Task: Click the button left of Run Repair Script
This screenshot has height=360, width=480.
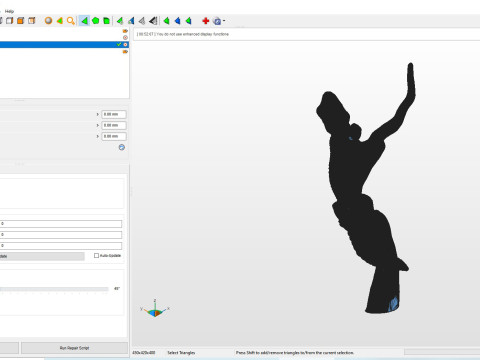Action: click(x=9, y=348)
